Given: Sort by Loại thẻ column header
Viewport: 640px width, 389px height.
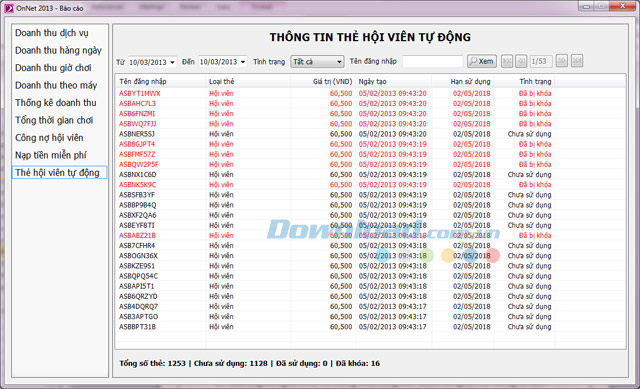Looking at the screenshot, I should click(x=248, y=82).
